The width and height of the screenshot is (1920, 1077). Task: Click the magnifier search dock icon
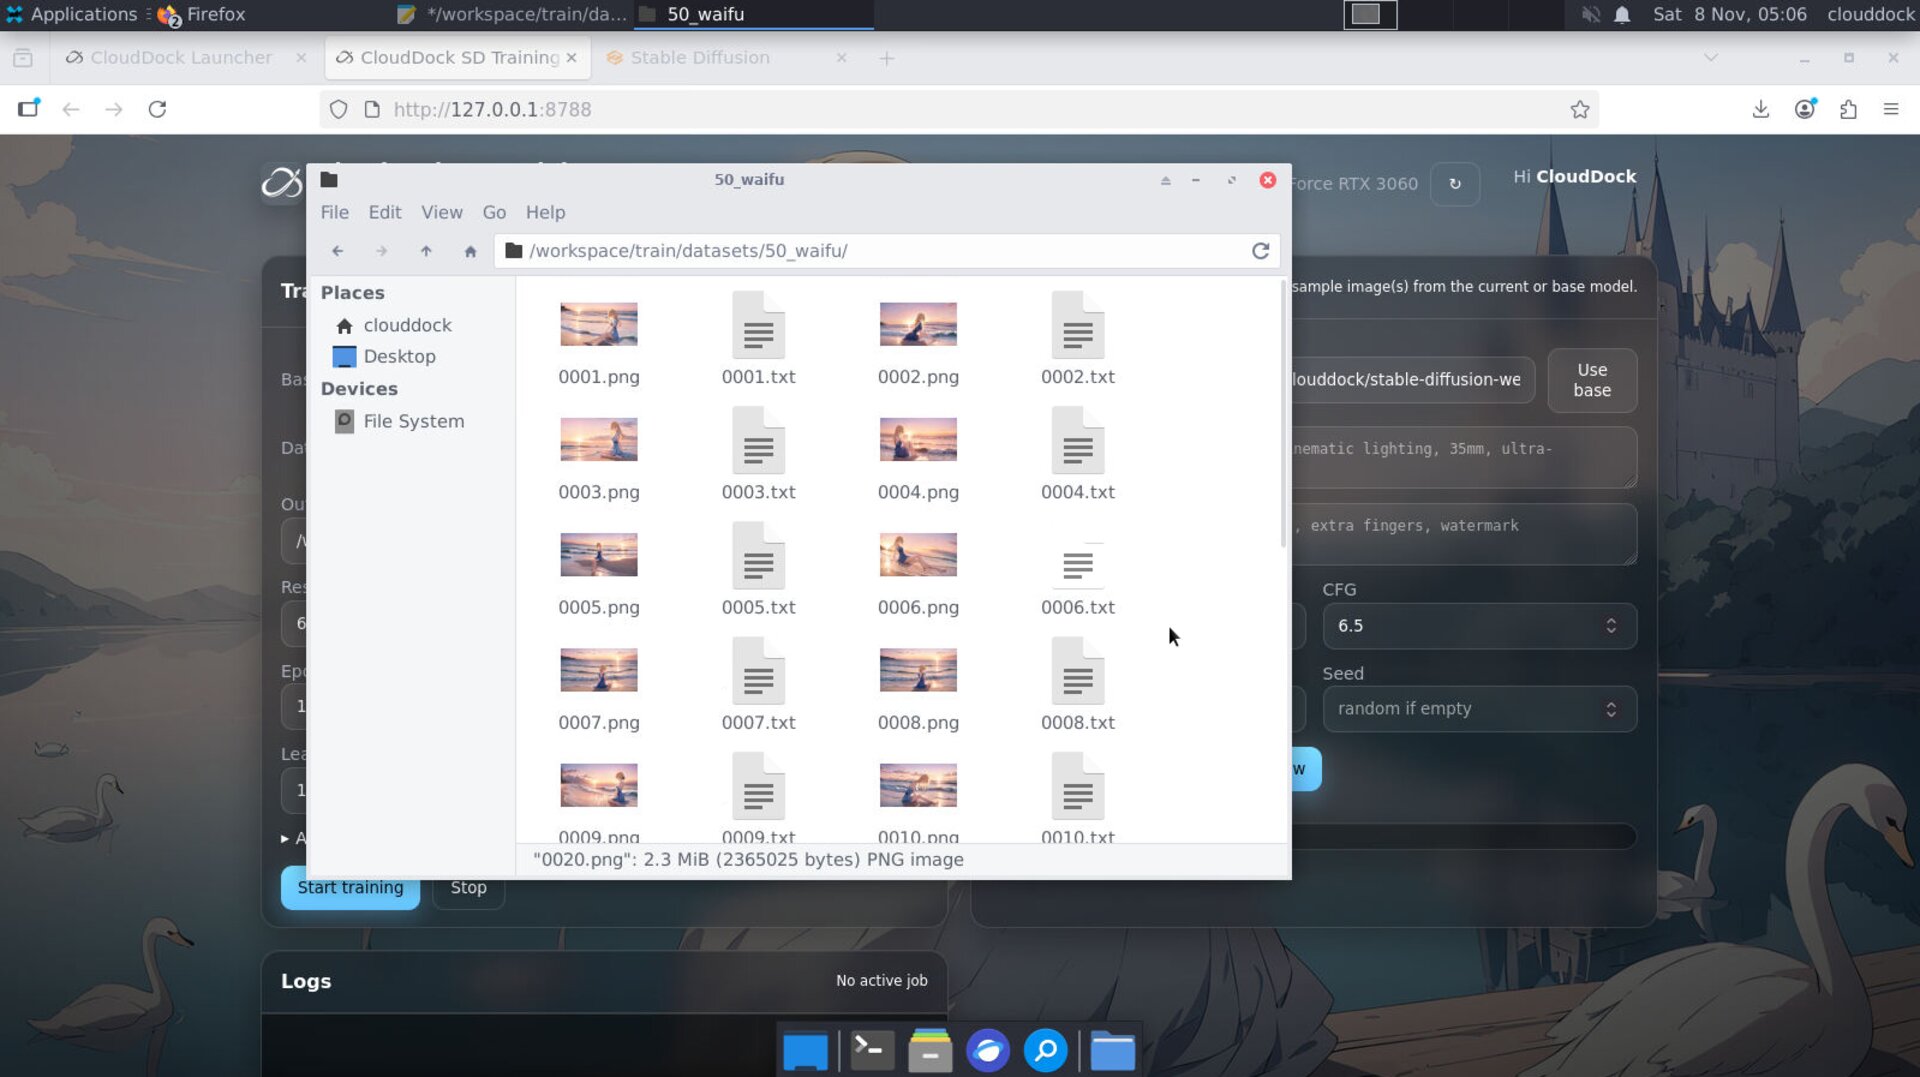(x=1045, y=1051)
